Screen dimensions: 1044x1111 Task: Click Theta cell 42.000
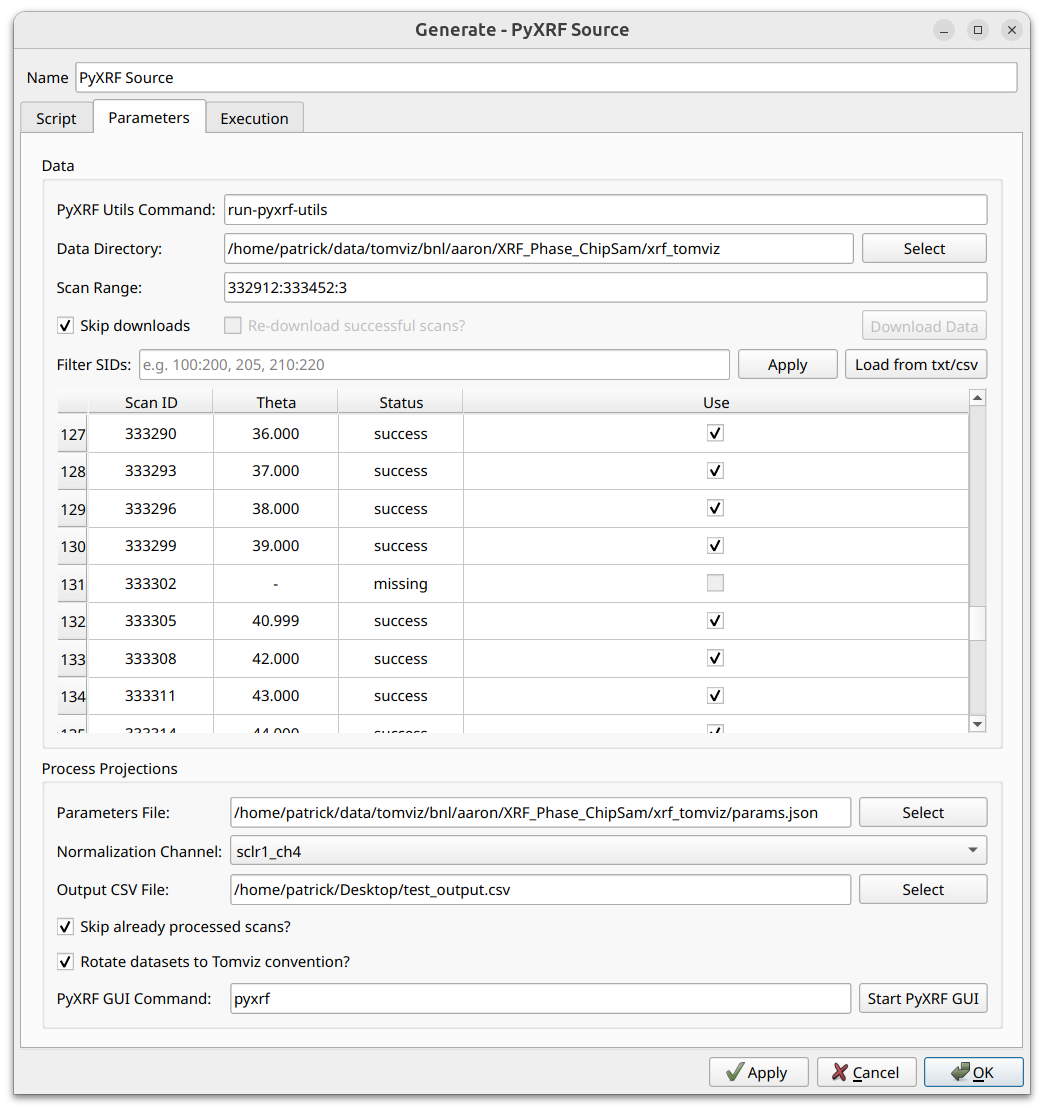click(x=276, y=658)
